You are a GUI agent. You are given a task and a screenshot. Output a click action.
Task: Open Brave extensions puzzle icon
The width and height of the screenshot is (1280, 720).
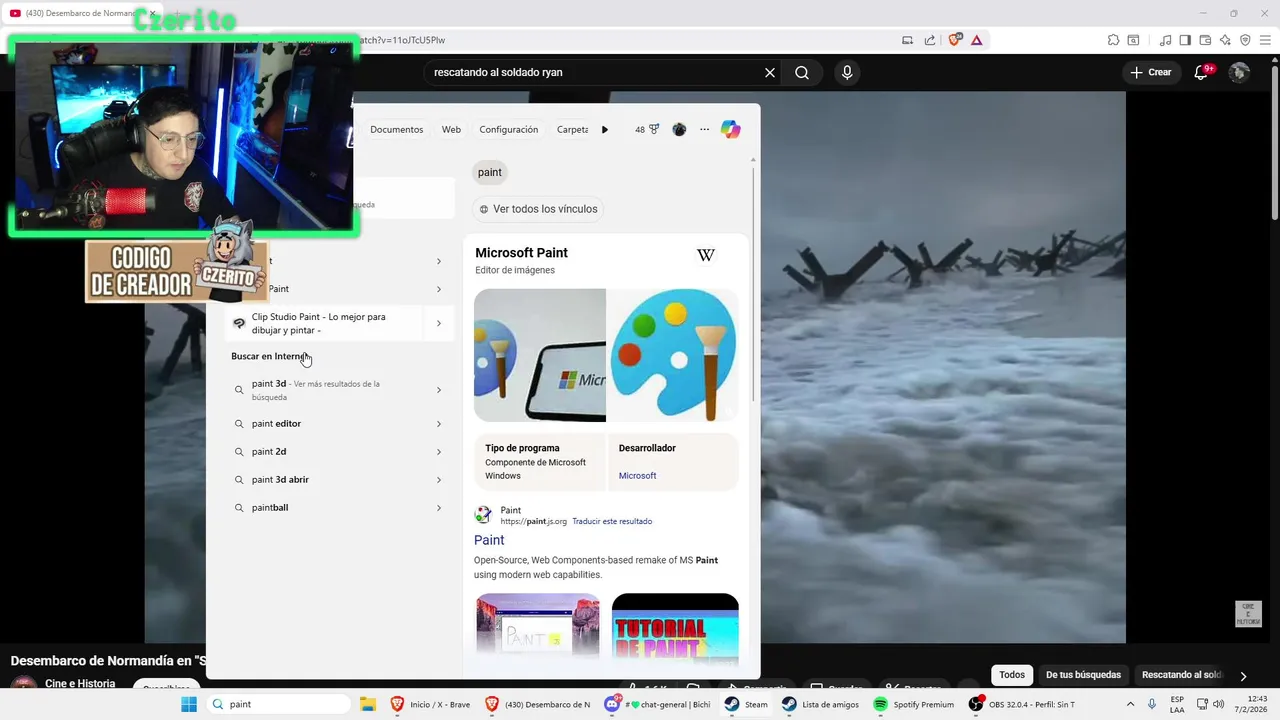coord(1113,40)
